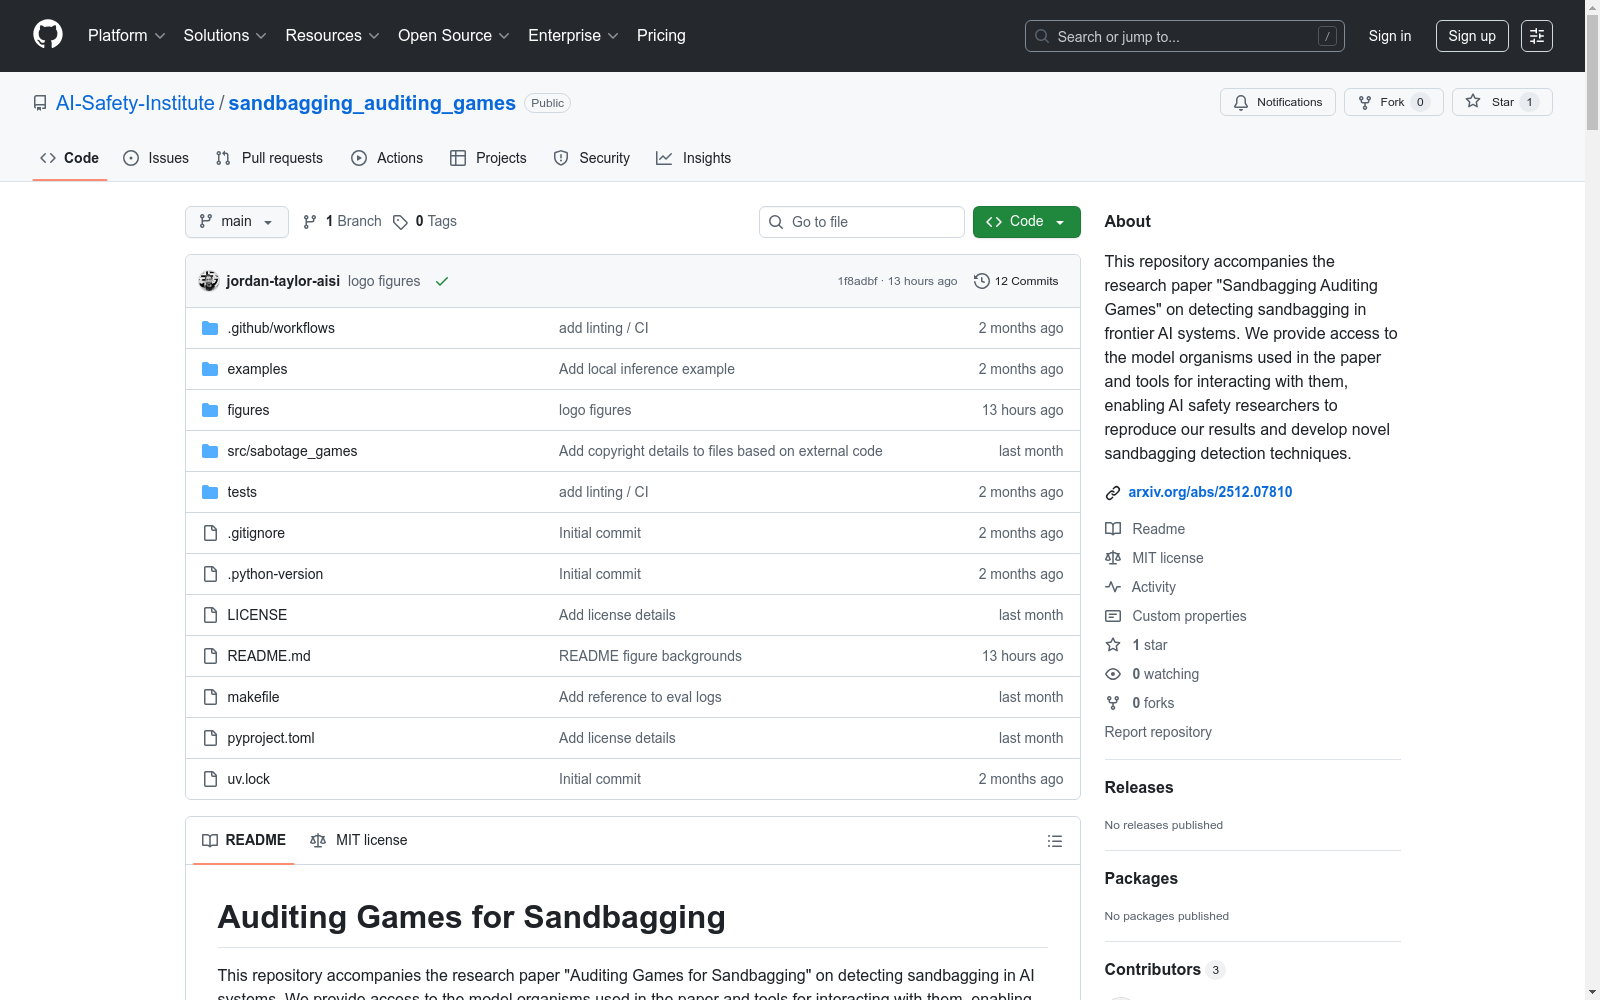Click the star icon beside '1 star'

[x=1113, y=645]
